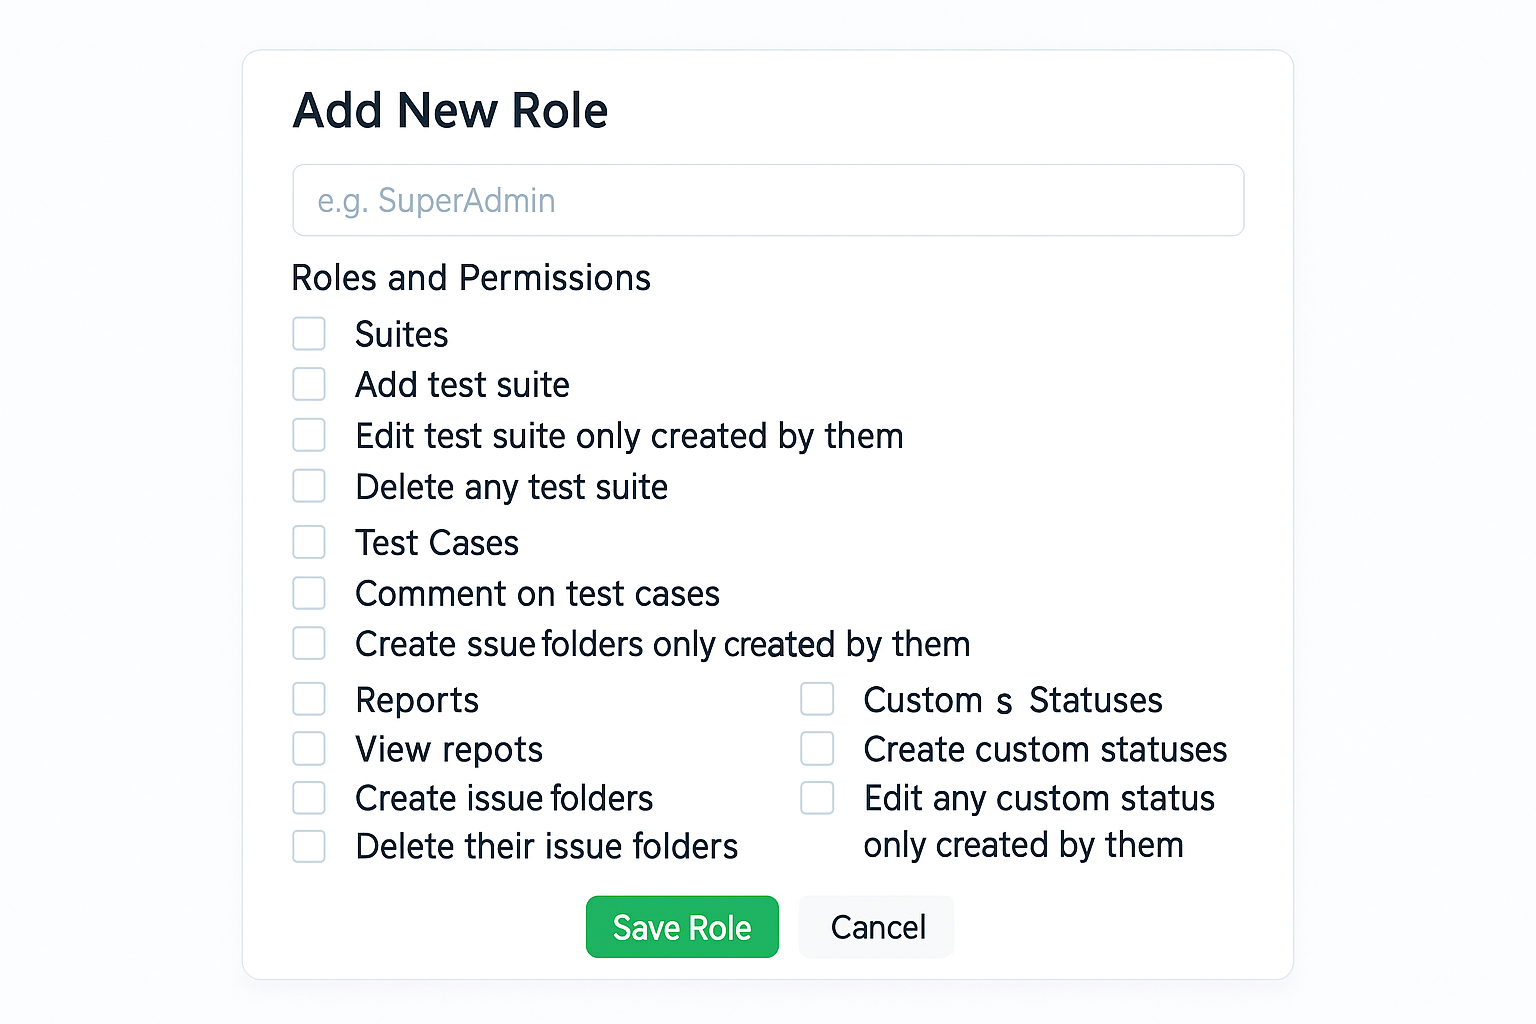Click the Cancel button
Screen dimensions: 1536x1024
[876, 927]
